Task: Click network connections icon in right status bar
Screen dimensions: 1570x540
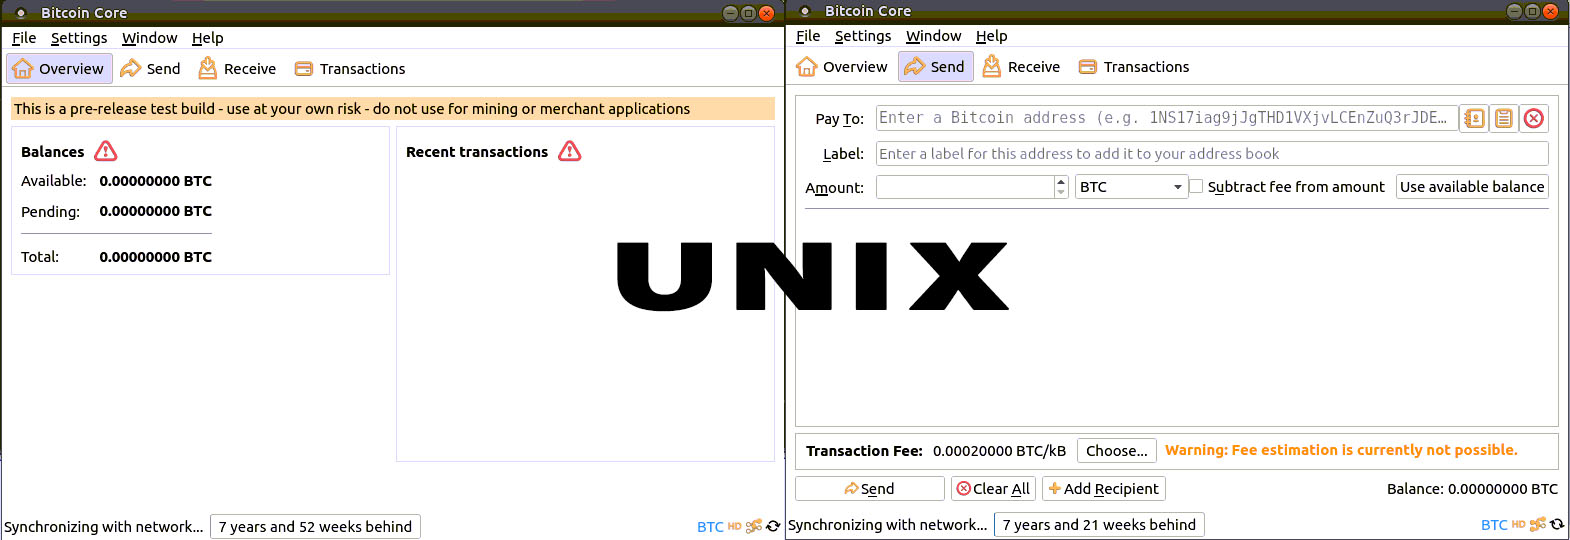Action: click(1538, 524)
